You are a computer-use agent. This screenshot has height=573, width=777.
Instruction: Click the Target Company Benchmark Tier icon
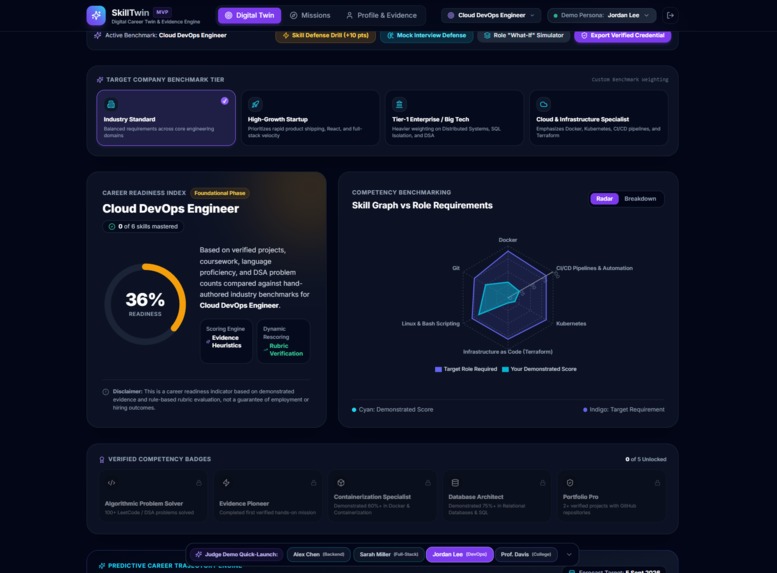coord(100,79)
